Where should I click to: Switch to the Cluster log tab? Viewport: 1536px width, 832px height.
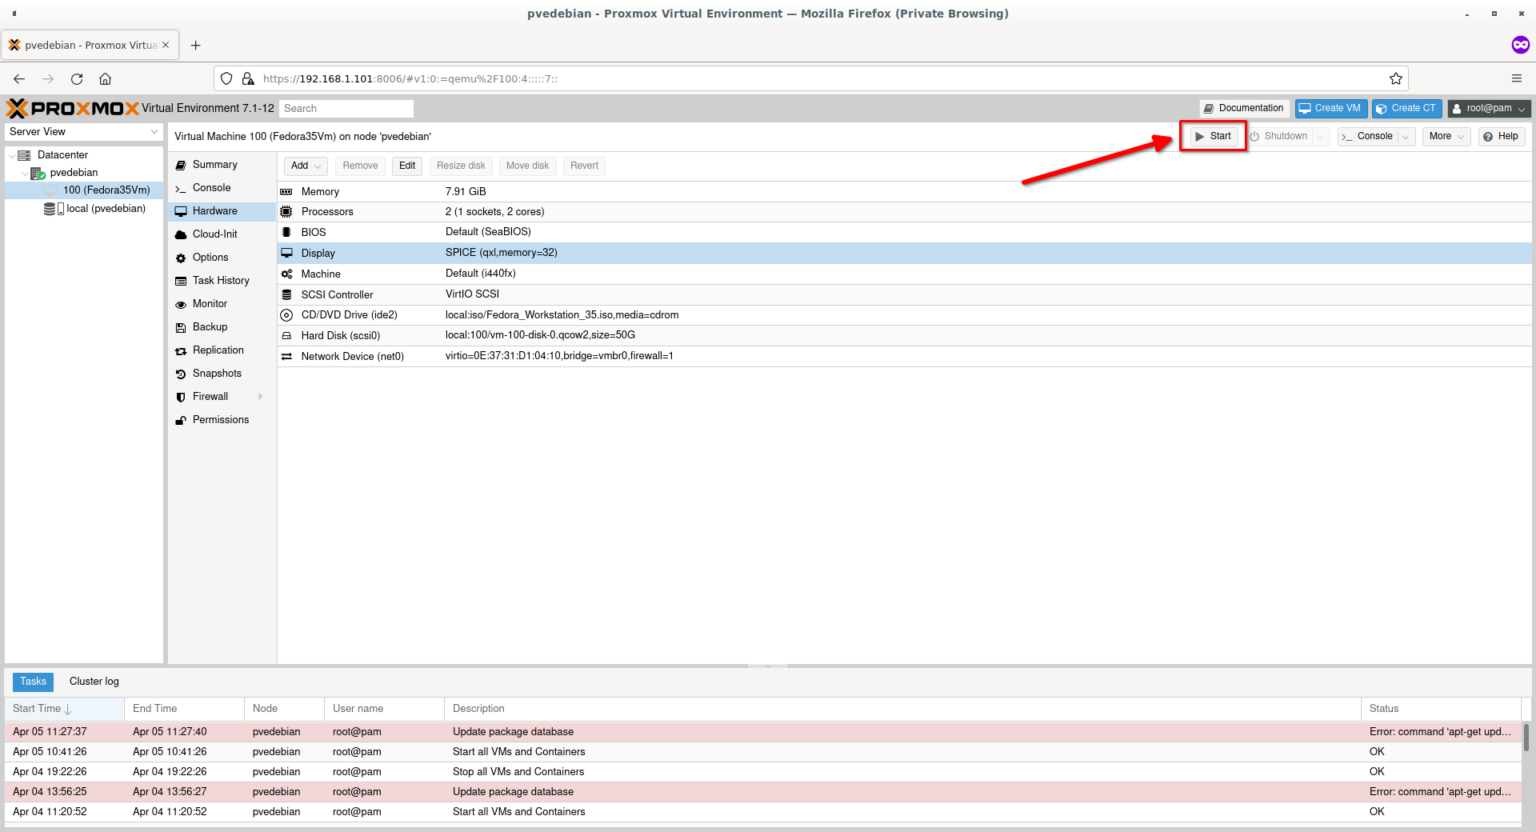(93, 681)
